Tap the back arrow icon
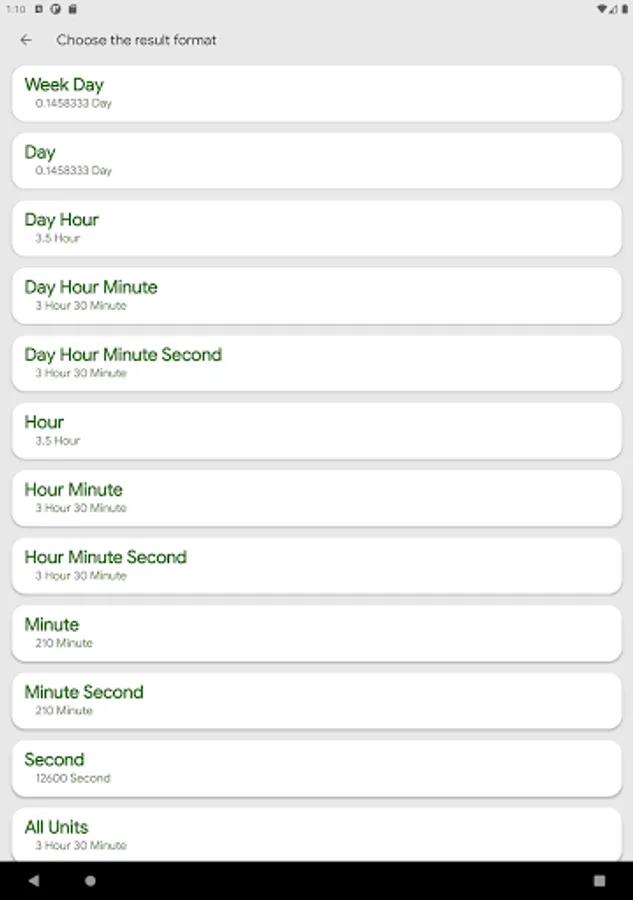 (26, 40)
